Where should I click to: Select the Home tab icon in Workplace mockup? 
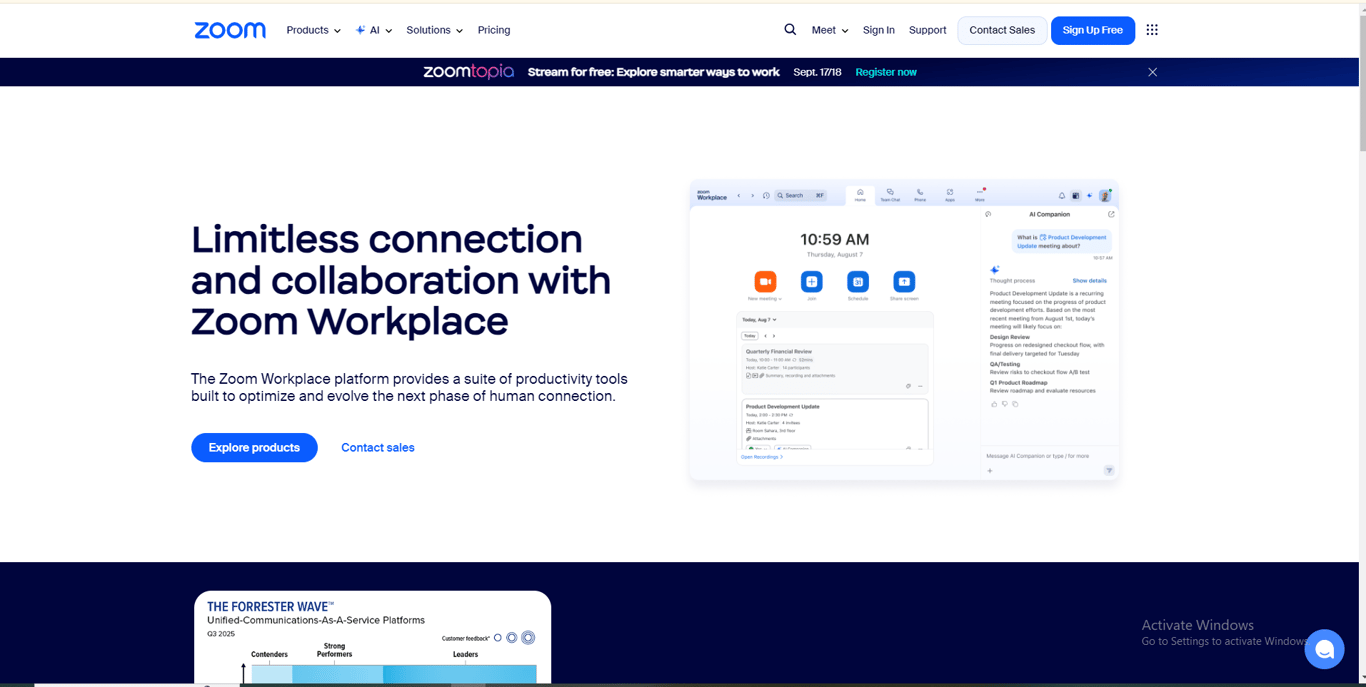coord(860,192)
